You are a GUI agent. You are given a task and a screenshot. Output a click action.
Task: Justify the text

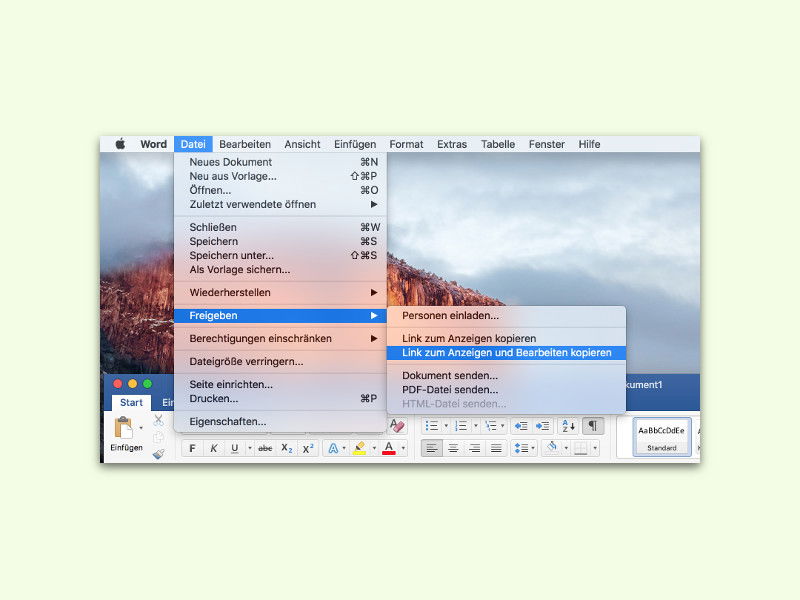[x=496, y=448]
